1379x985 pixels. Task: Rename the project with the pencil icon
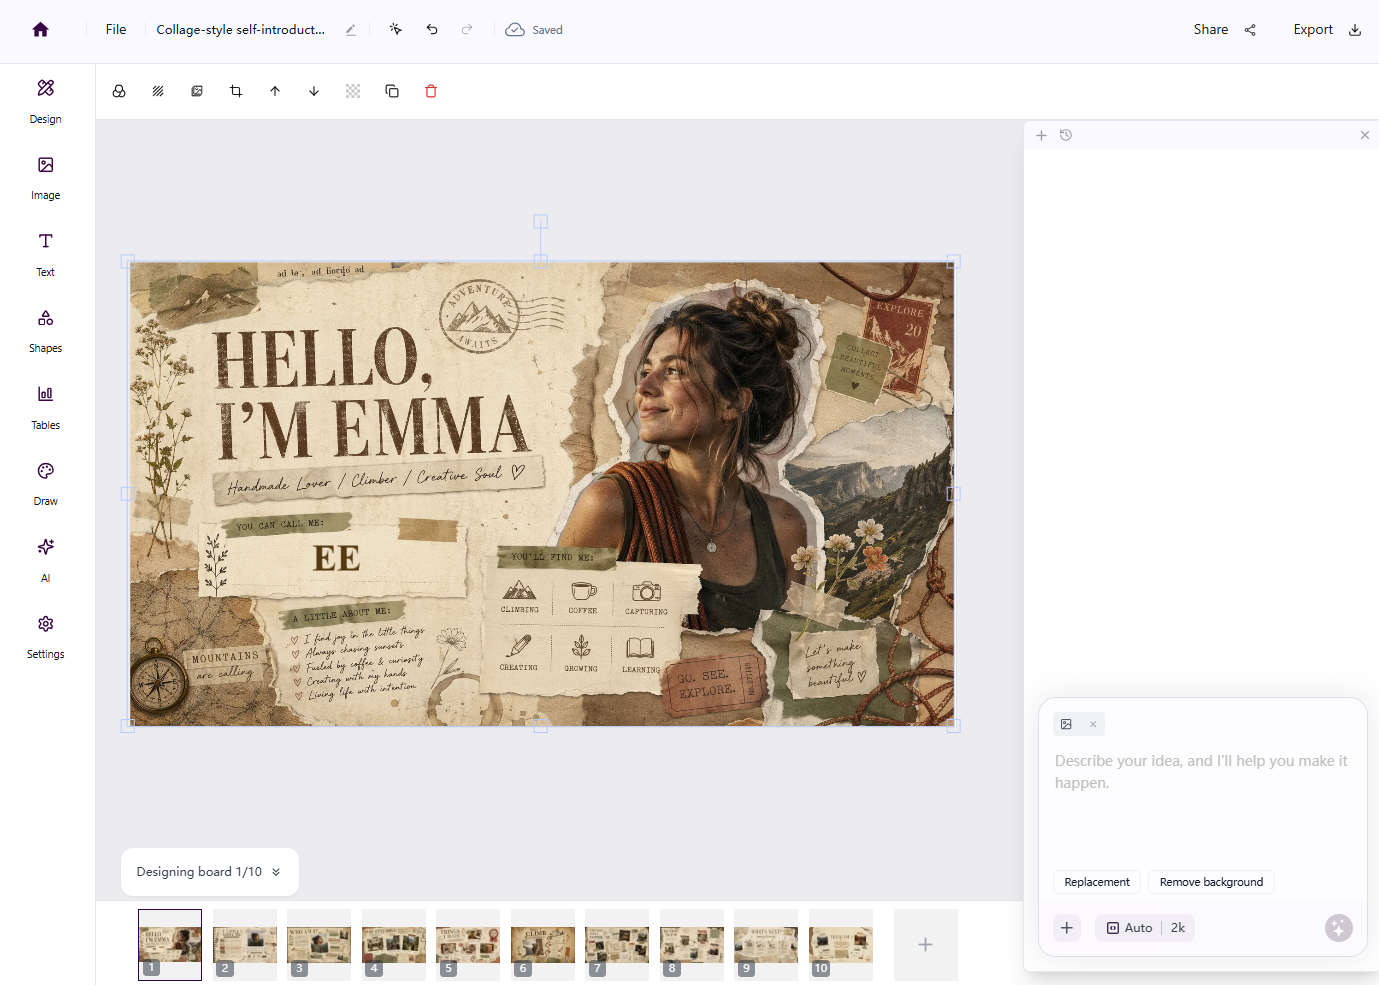(x=351, y=30)
